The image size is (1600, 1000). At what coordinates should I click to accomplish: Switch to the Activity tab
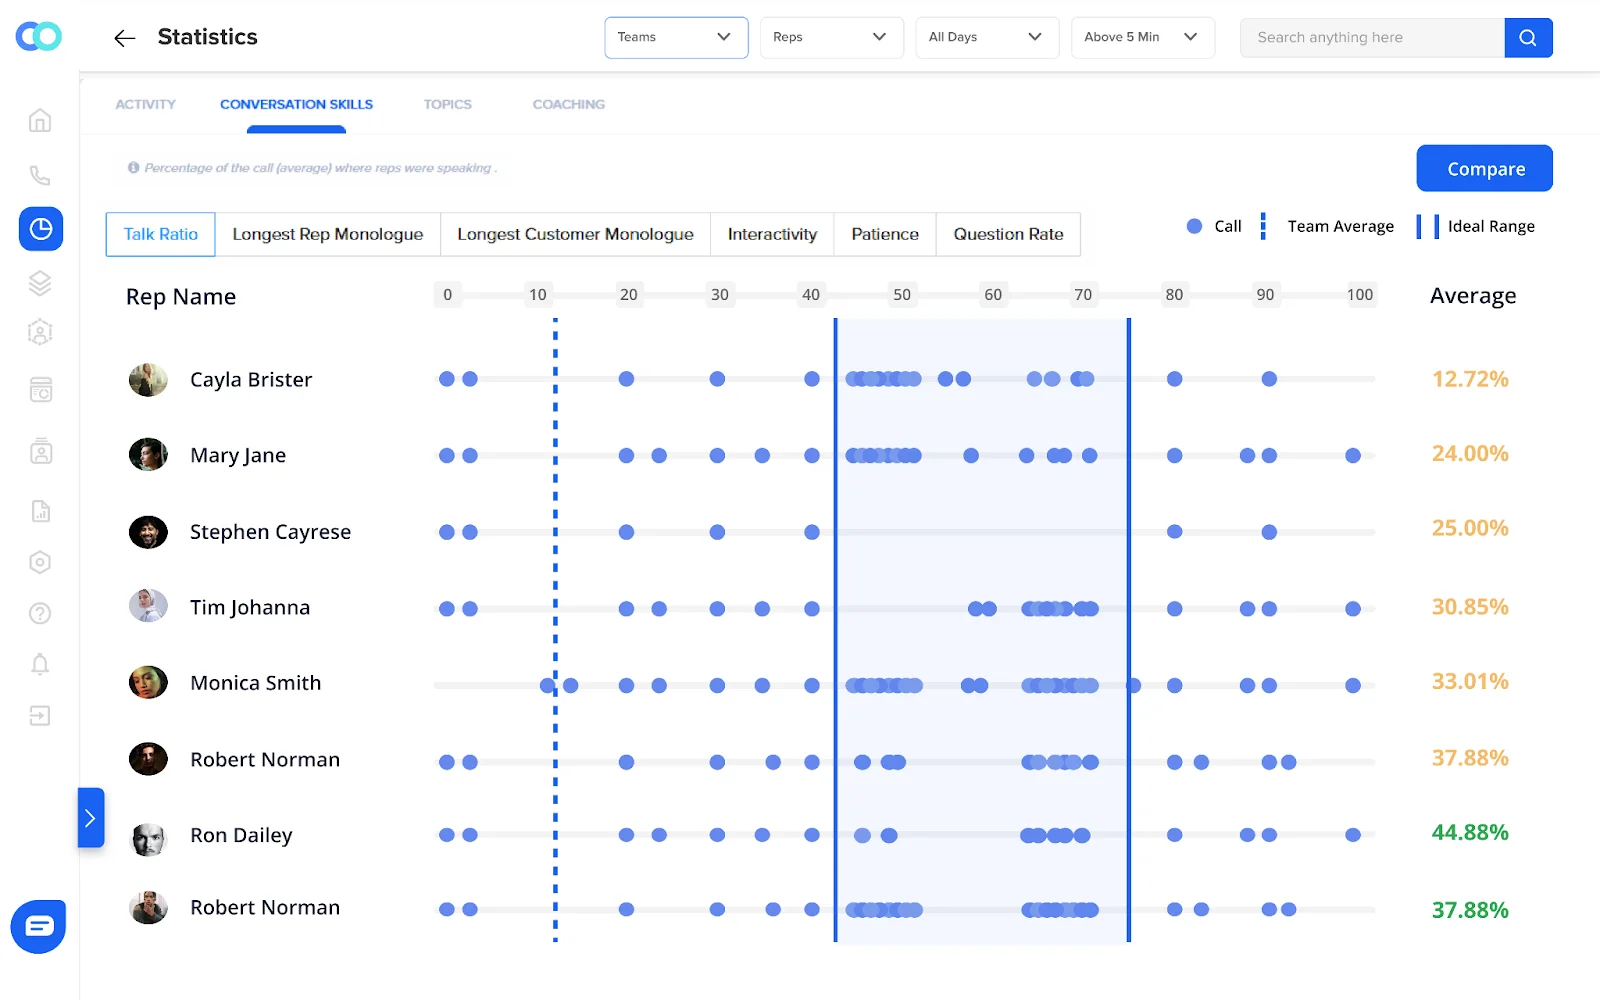pyautogui.click(x=145, y=104)
